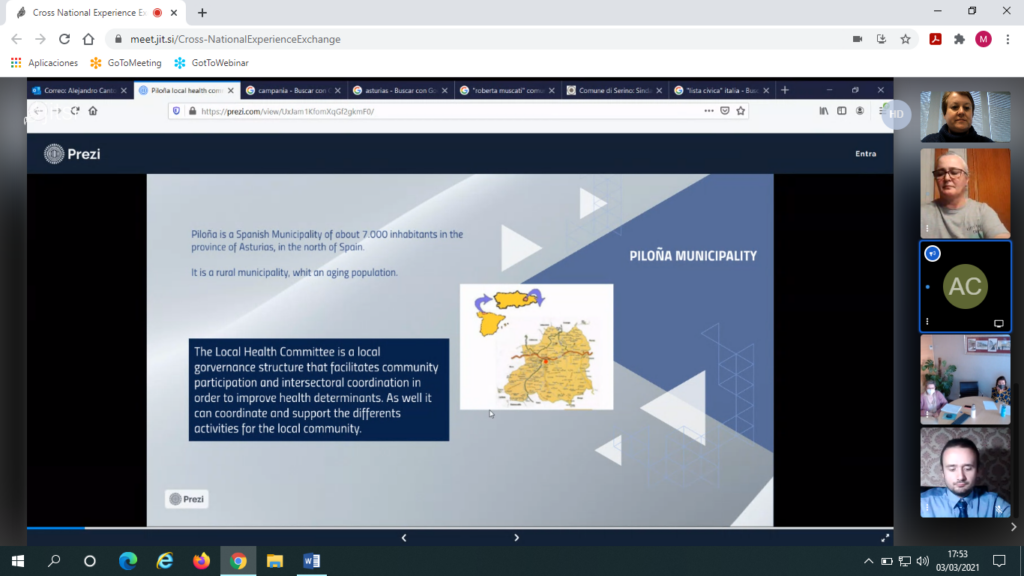This screenshot has height=576, width=1024.
Task: Click the camera indicator in the address bar
Action: [x=857, y=39]
